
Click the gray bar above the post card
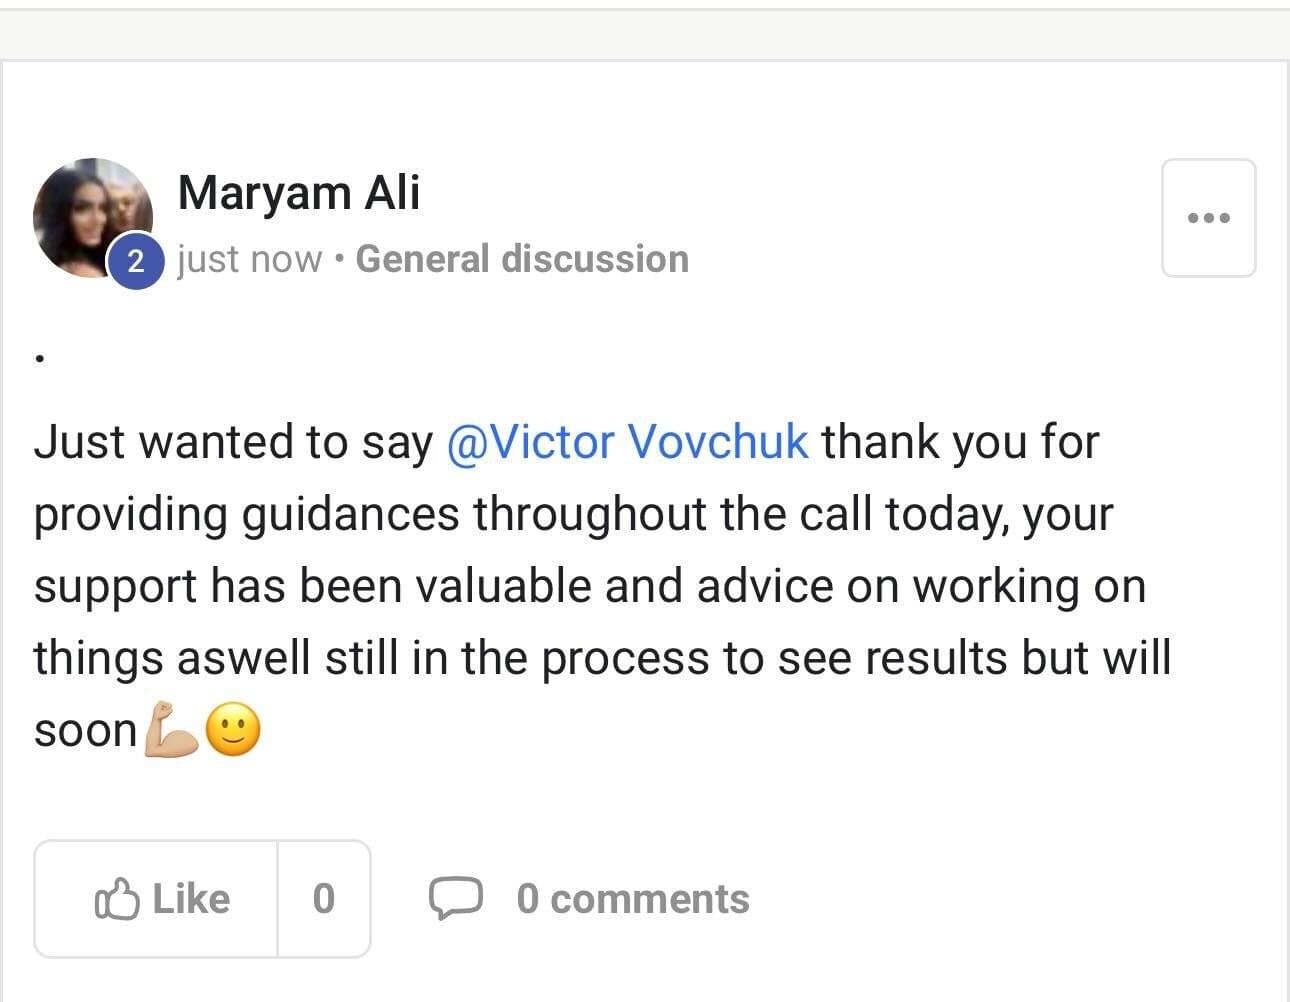click(645, 37)
